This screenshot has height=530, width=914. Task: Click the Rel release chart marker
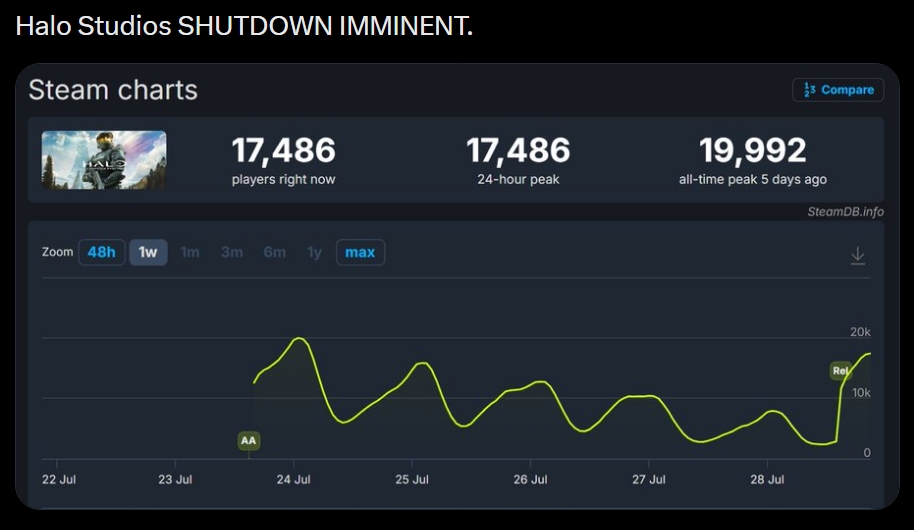(x=840, y=370)
